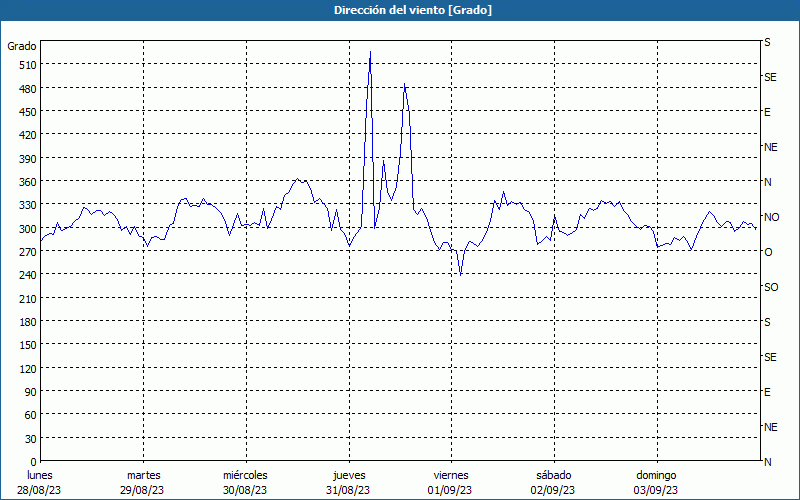Click the "domingo" day label
Image resolution: width=800 pixels, height=500 pixels.
(x=656, y=476)
